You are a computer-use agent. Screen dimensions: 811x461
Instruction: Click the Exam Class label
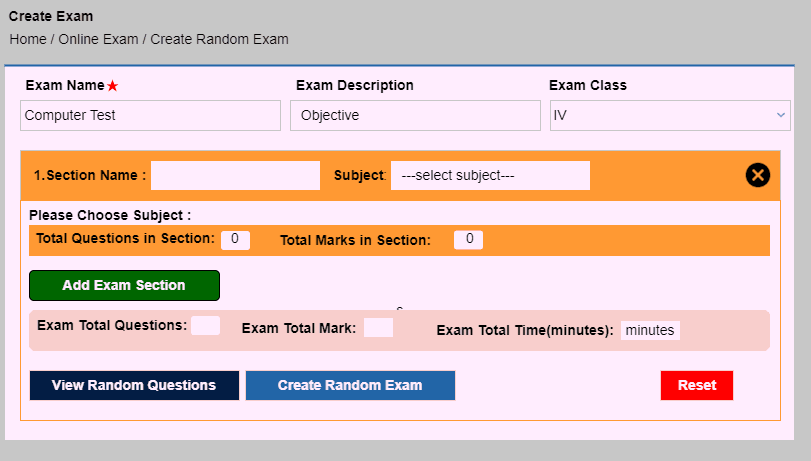(x=588, y=85)
